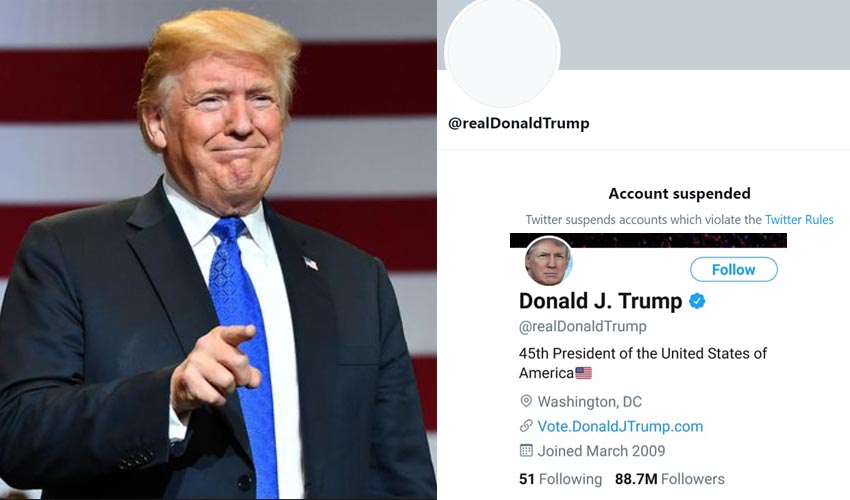Click the Donald J. Trump display name
The height and width of the screenshot is (500, 850).
click(601, 301)
